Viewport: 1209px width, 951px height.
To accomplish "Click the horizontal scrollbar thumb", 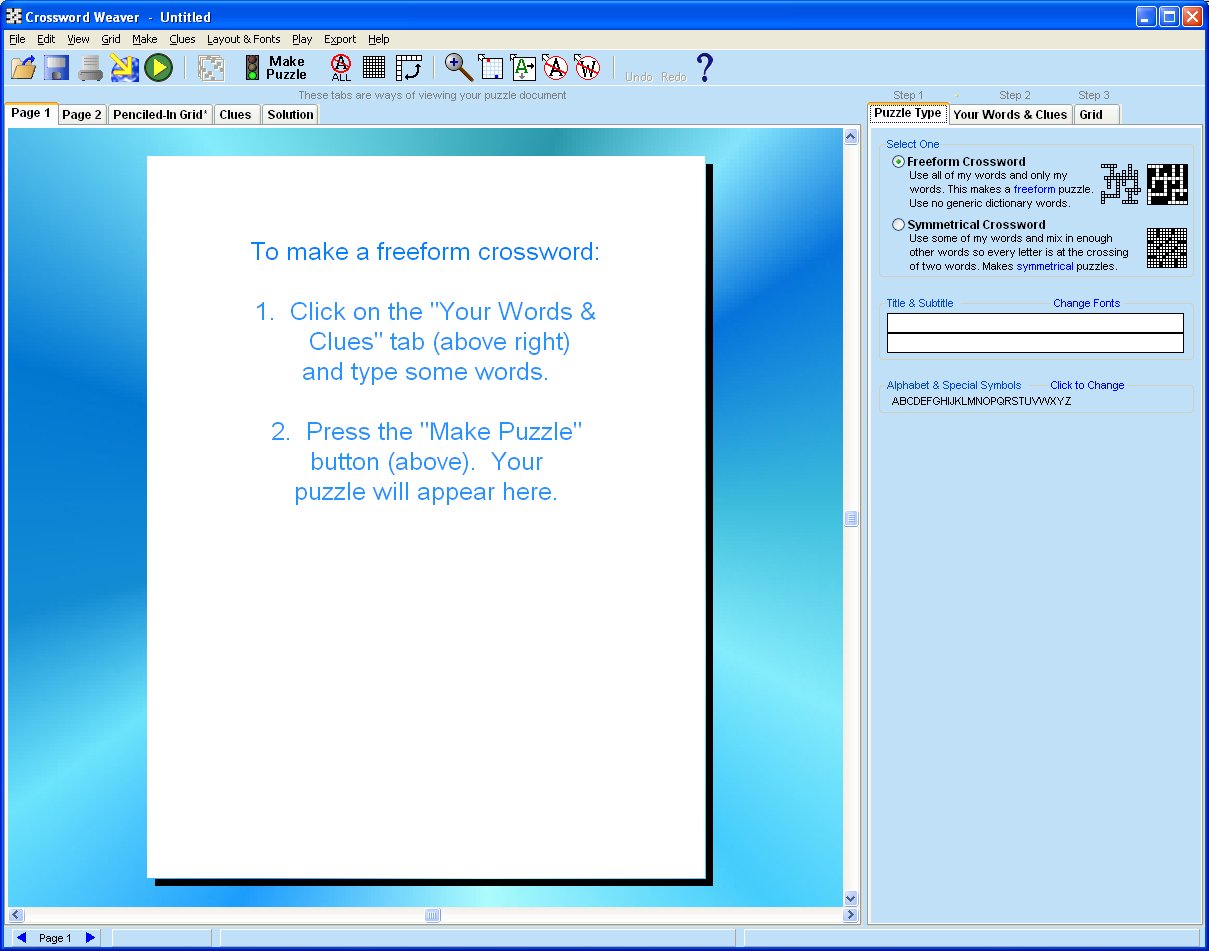I will [432, 915].
